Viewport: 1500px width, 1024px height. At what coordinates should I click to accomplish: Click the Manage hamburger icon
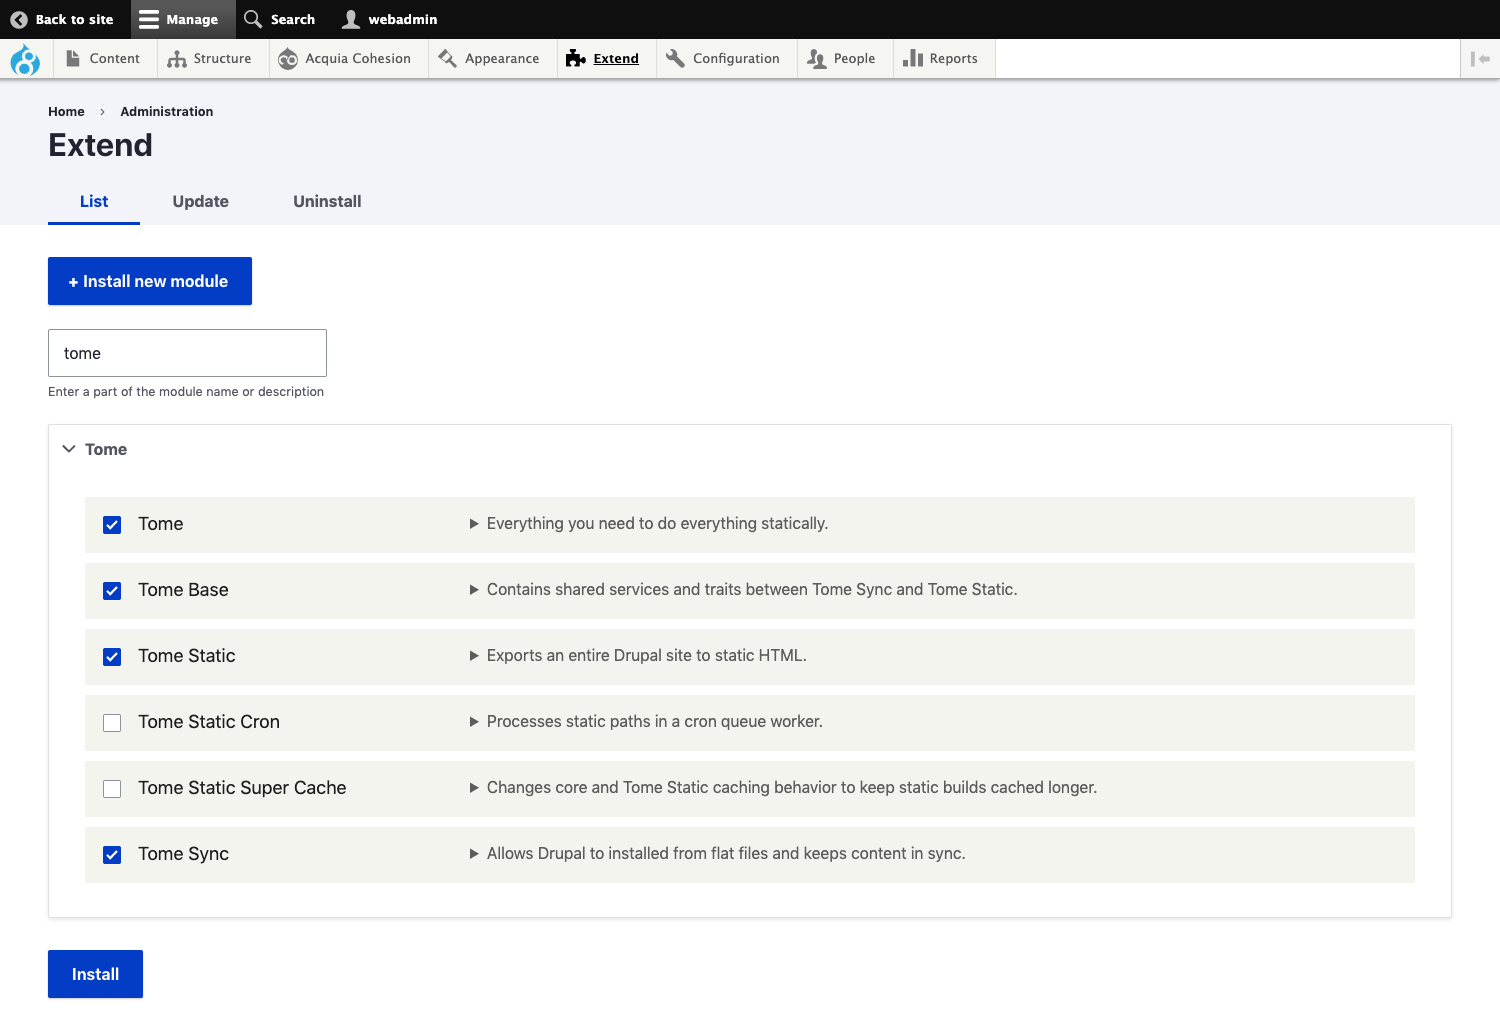(149, 19)
